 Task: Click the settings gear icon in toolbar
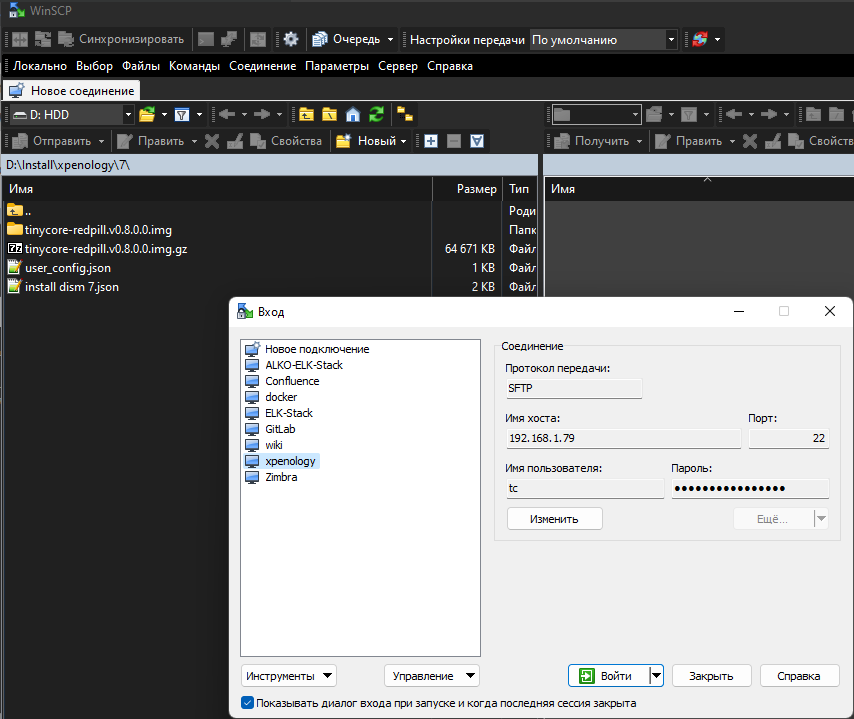click(291, 40)
